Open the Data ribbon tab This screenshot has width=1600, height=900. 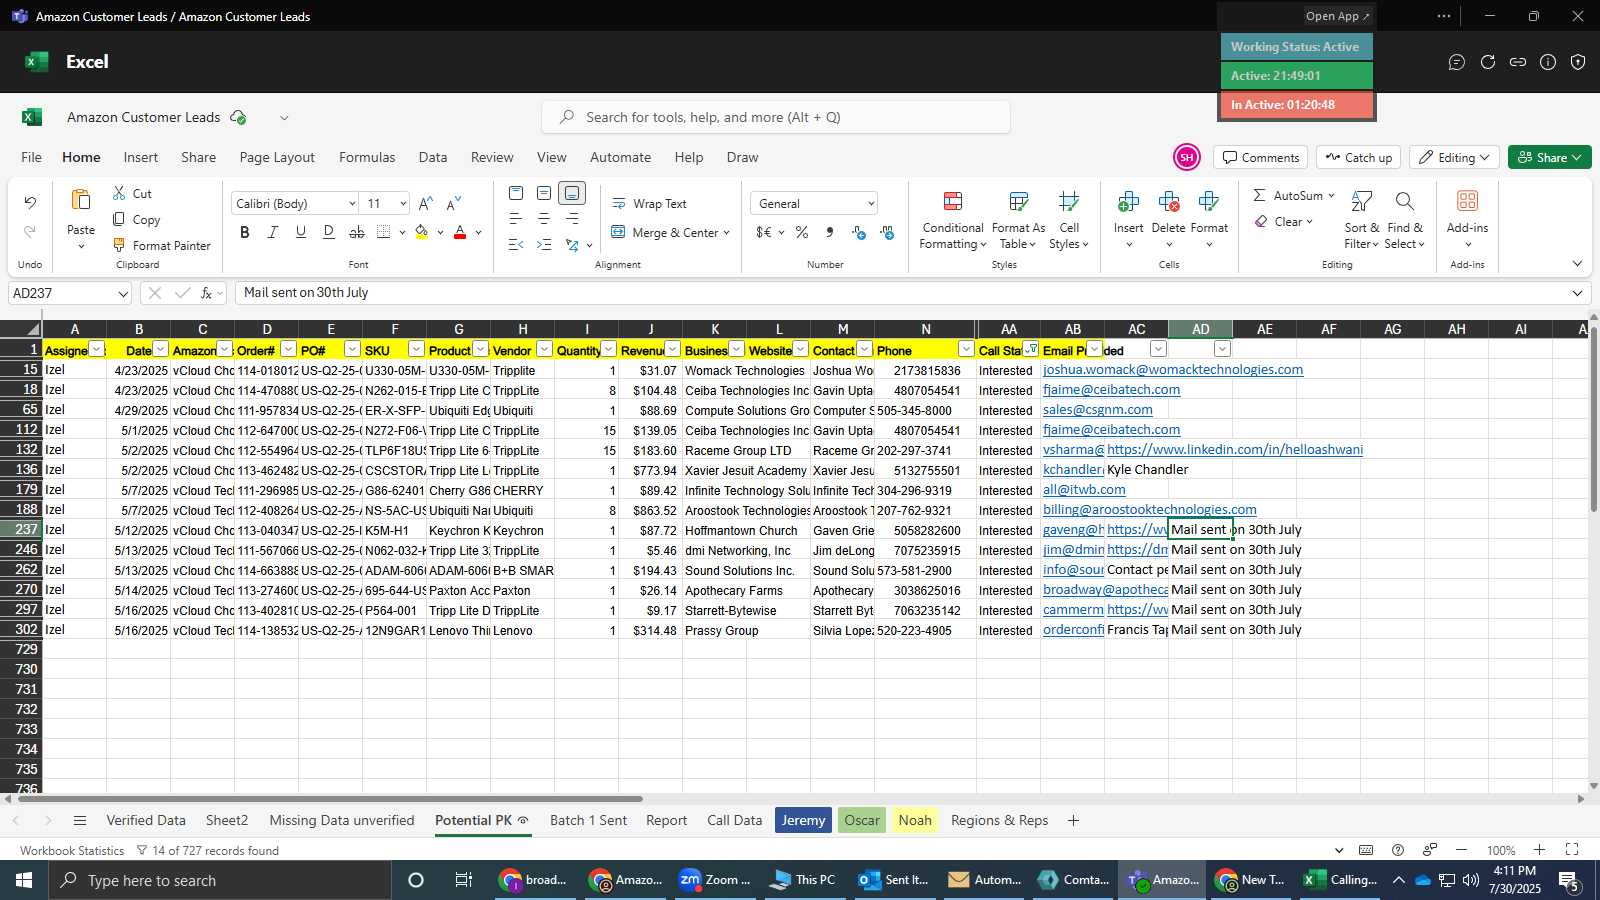pyautogui.click(x=433, y=157)
